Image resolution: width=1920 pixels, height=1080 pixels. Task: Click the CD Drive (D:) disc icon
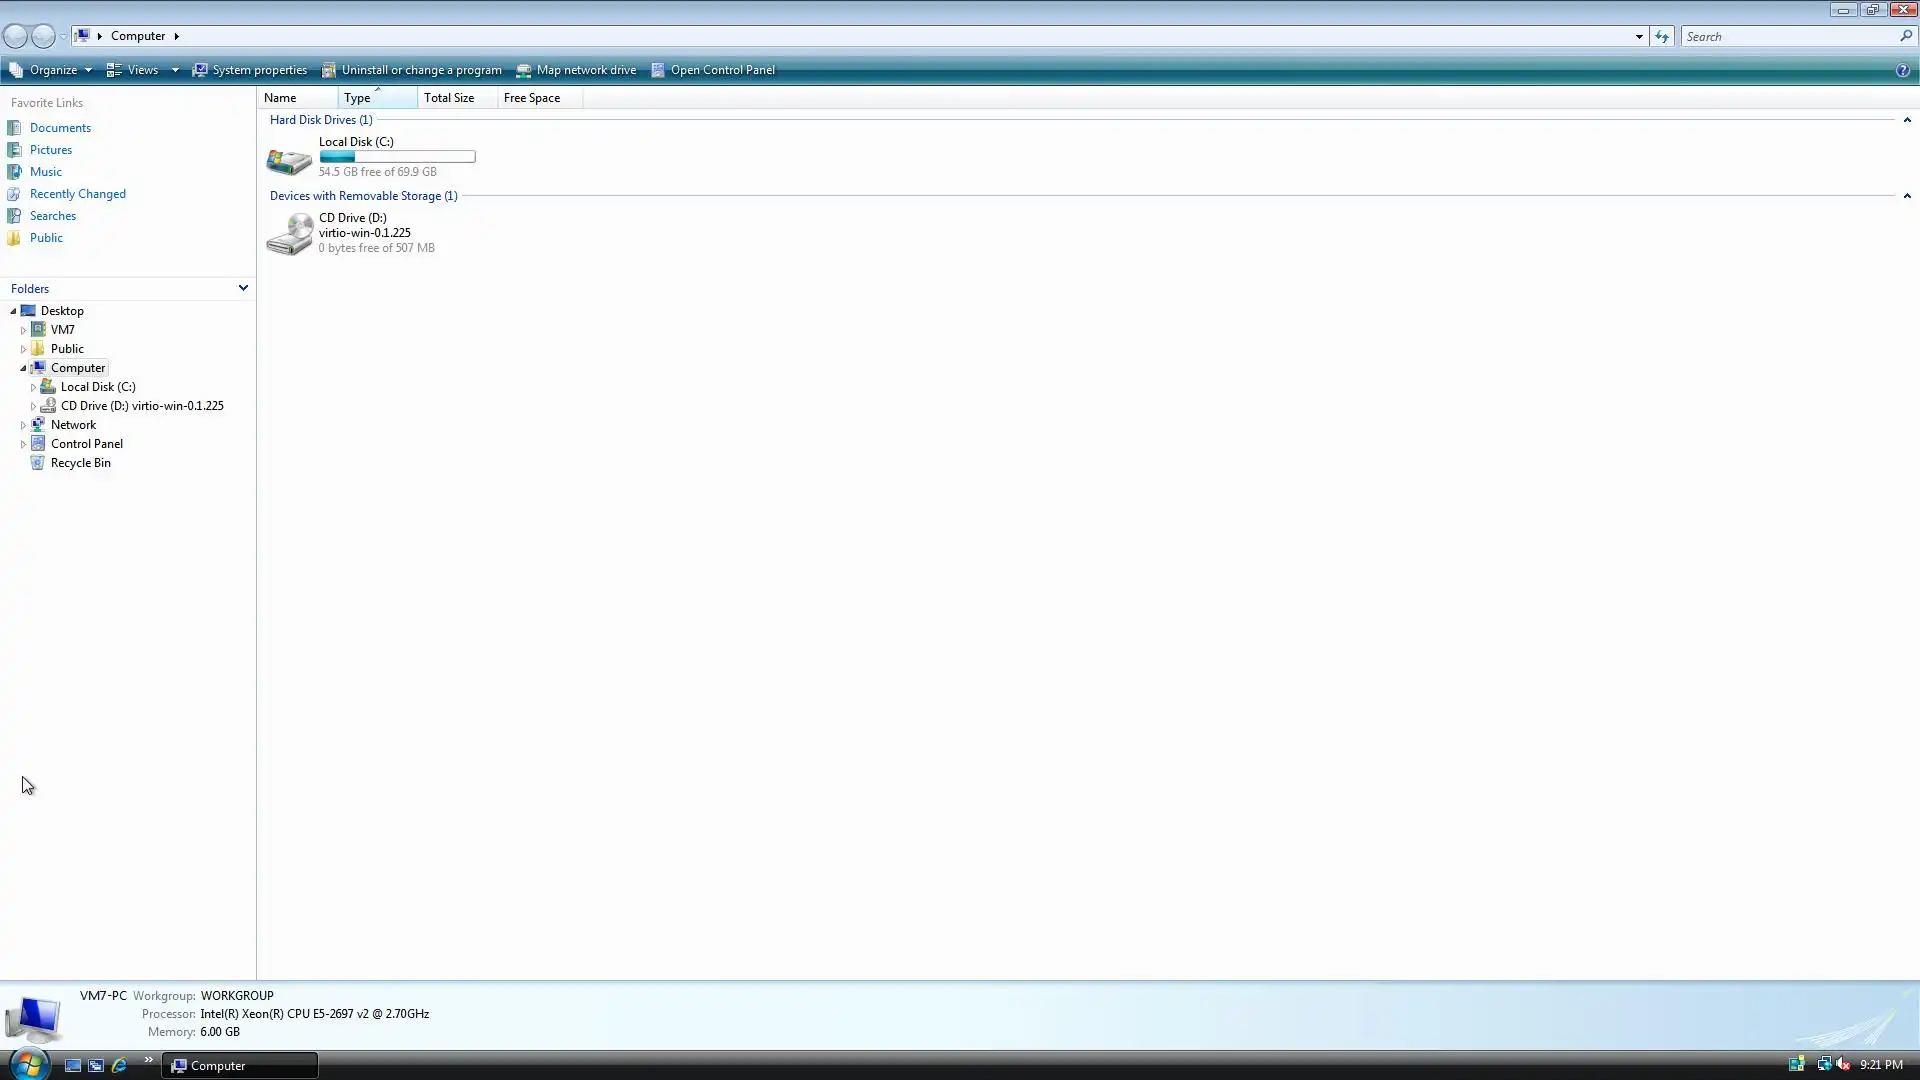289,234
